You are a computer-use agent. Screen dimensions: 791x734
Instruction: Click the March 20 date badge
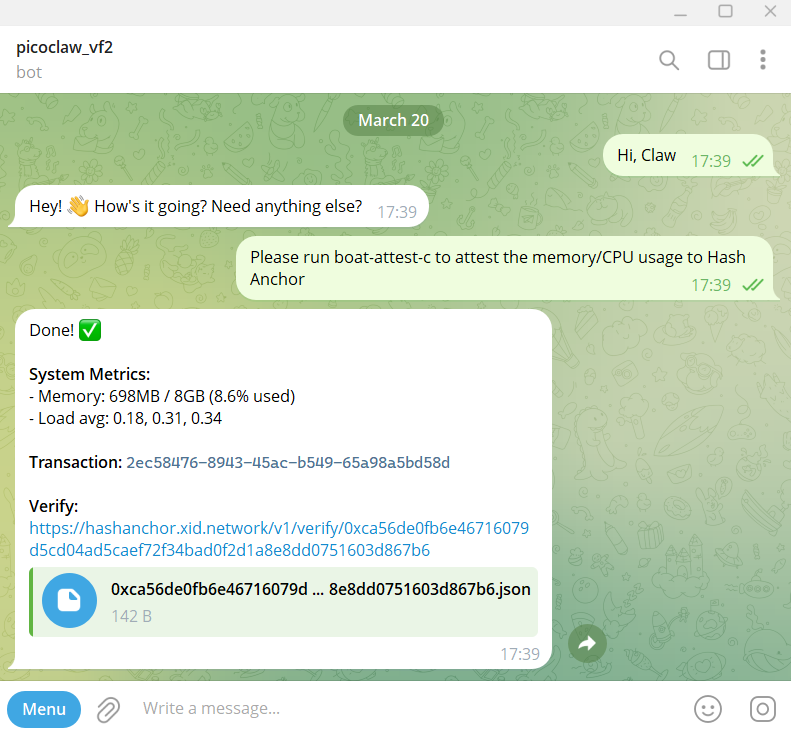point(393,120)
